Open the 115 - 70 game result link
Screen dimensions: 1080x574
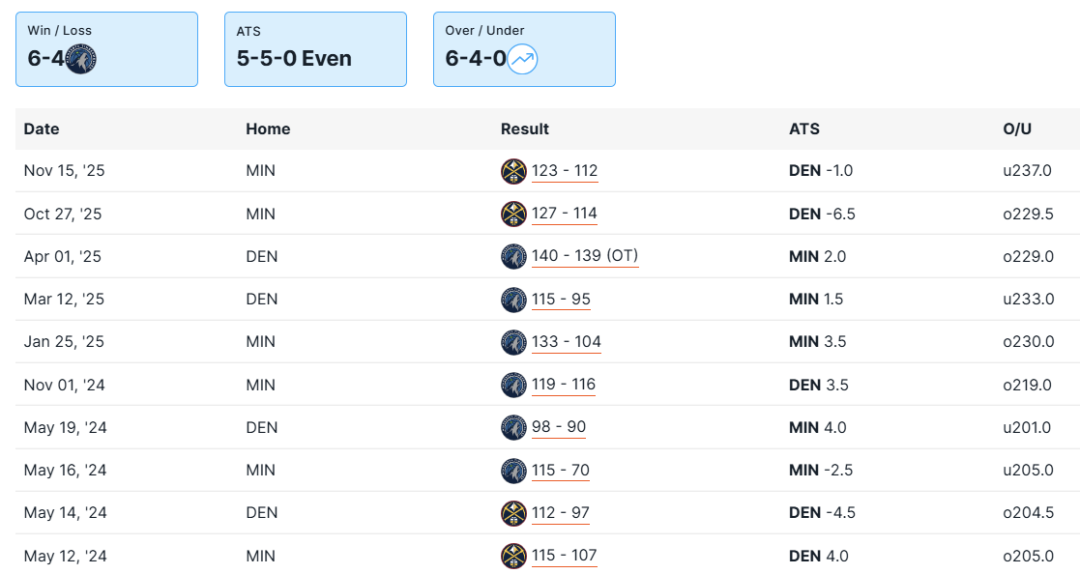tap(559, 470)
